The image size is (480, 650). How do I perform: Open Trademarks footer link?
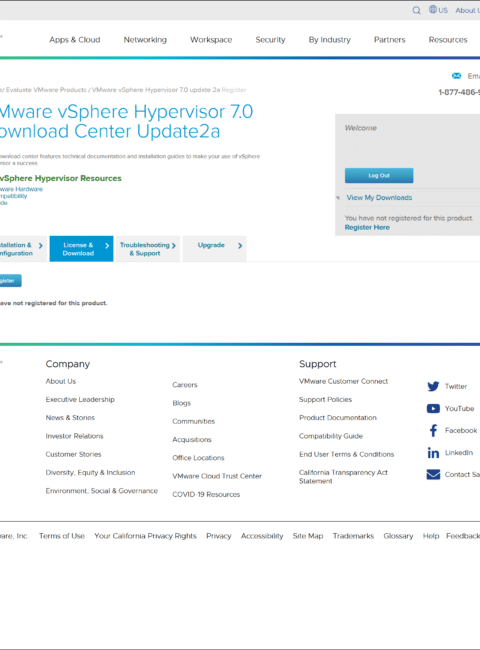pyautogui.click(x=353, y=536)
